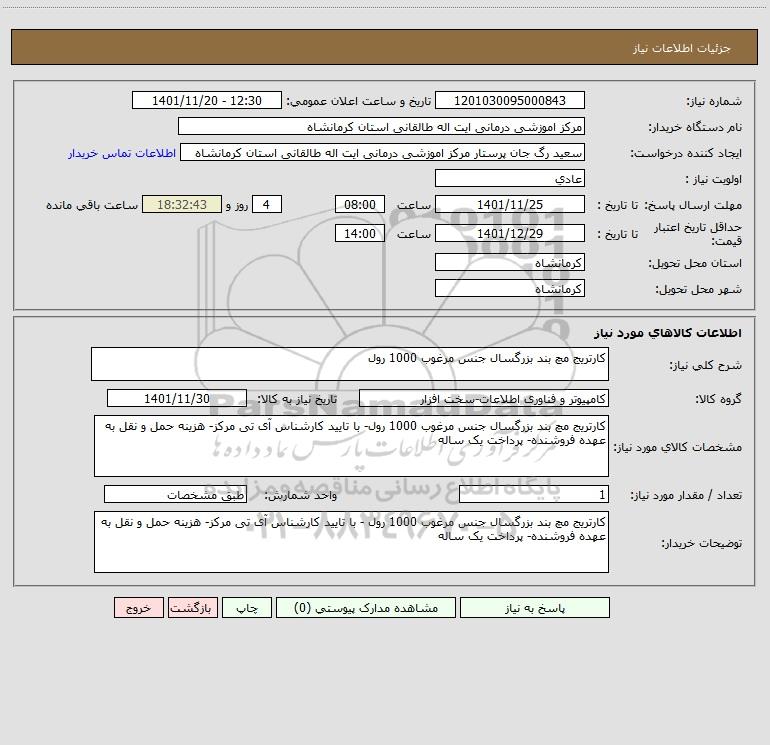The height and width of the screenshot is (745, 770).
Task: Click remaining days field showing 4
Action: click(267, 204)
